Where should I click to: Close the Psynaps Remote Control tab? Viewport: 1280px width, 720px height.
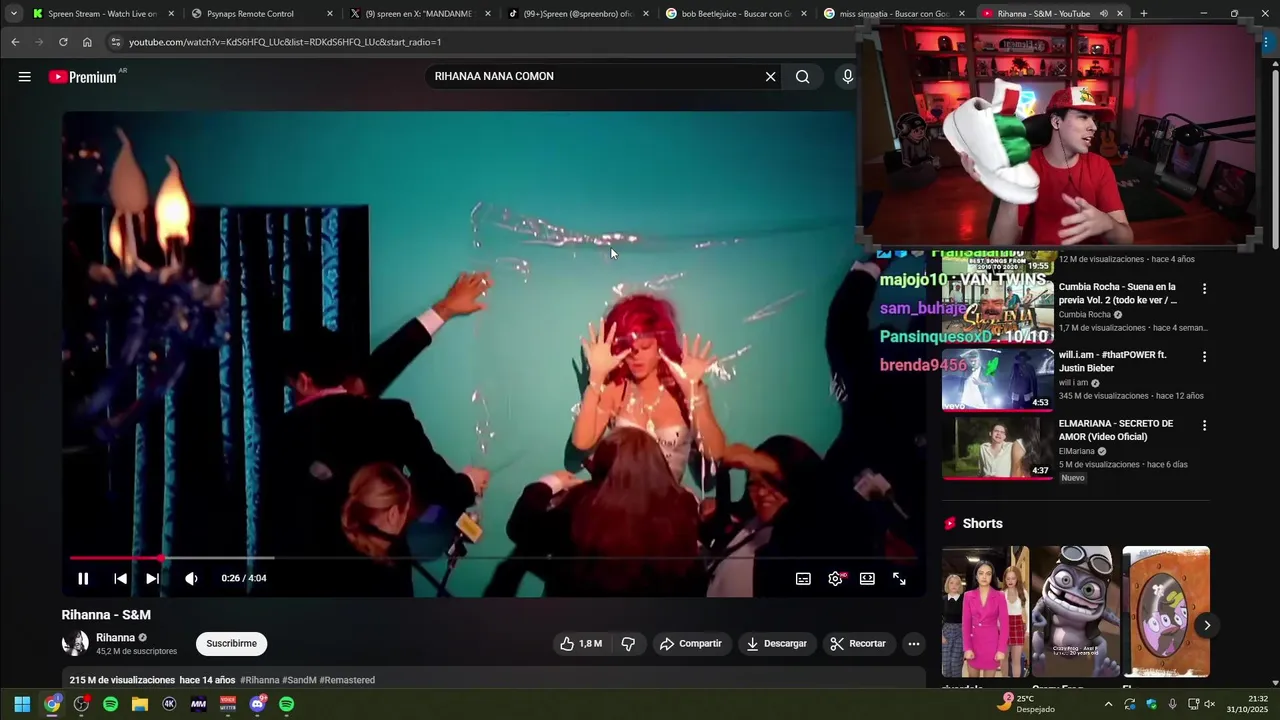(x=329, y=14)
